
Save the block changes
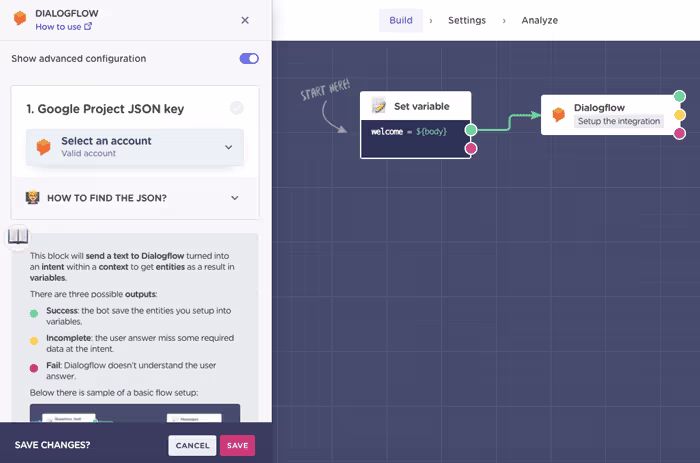coord(238,445)
